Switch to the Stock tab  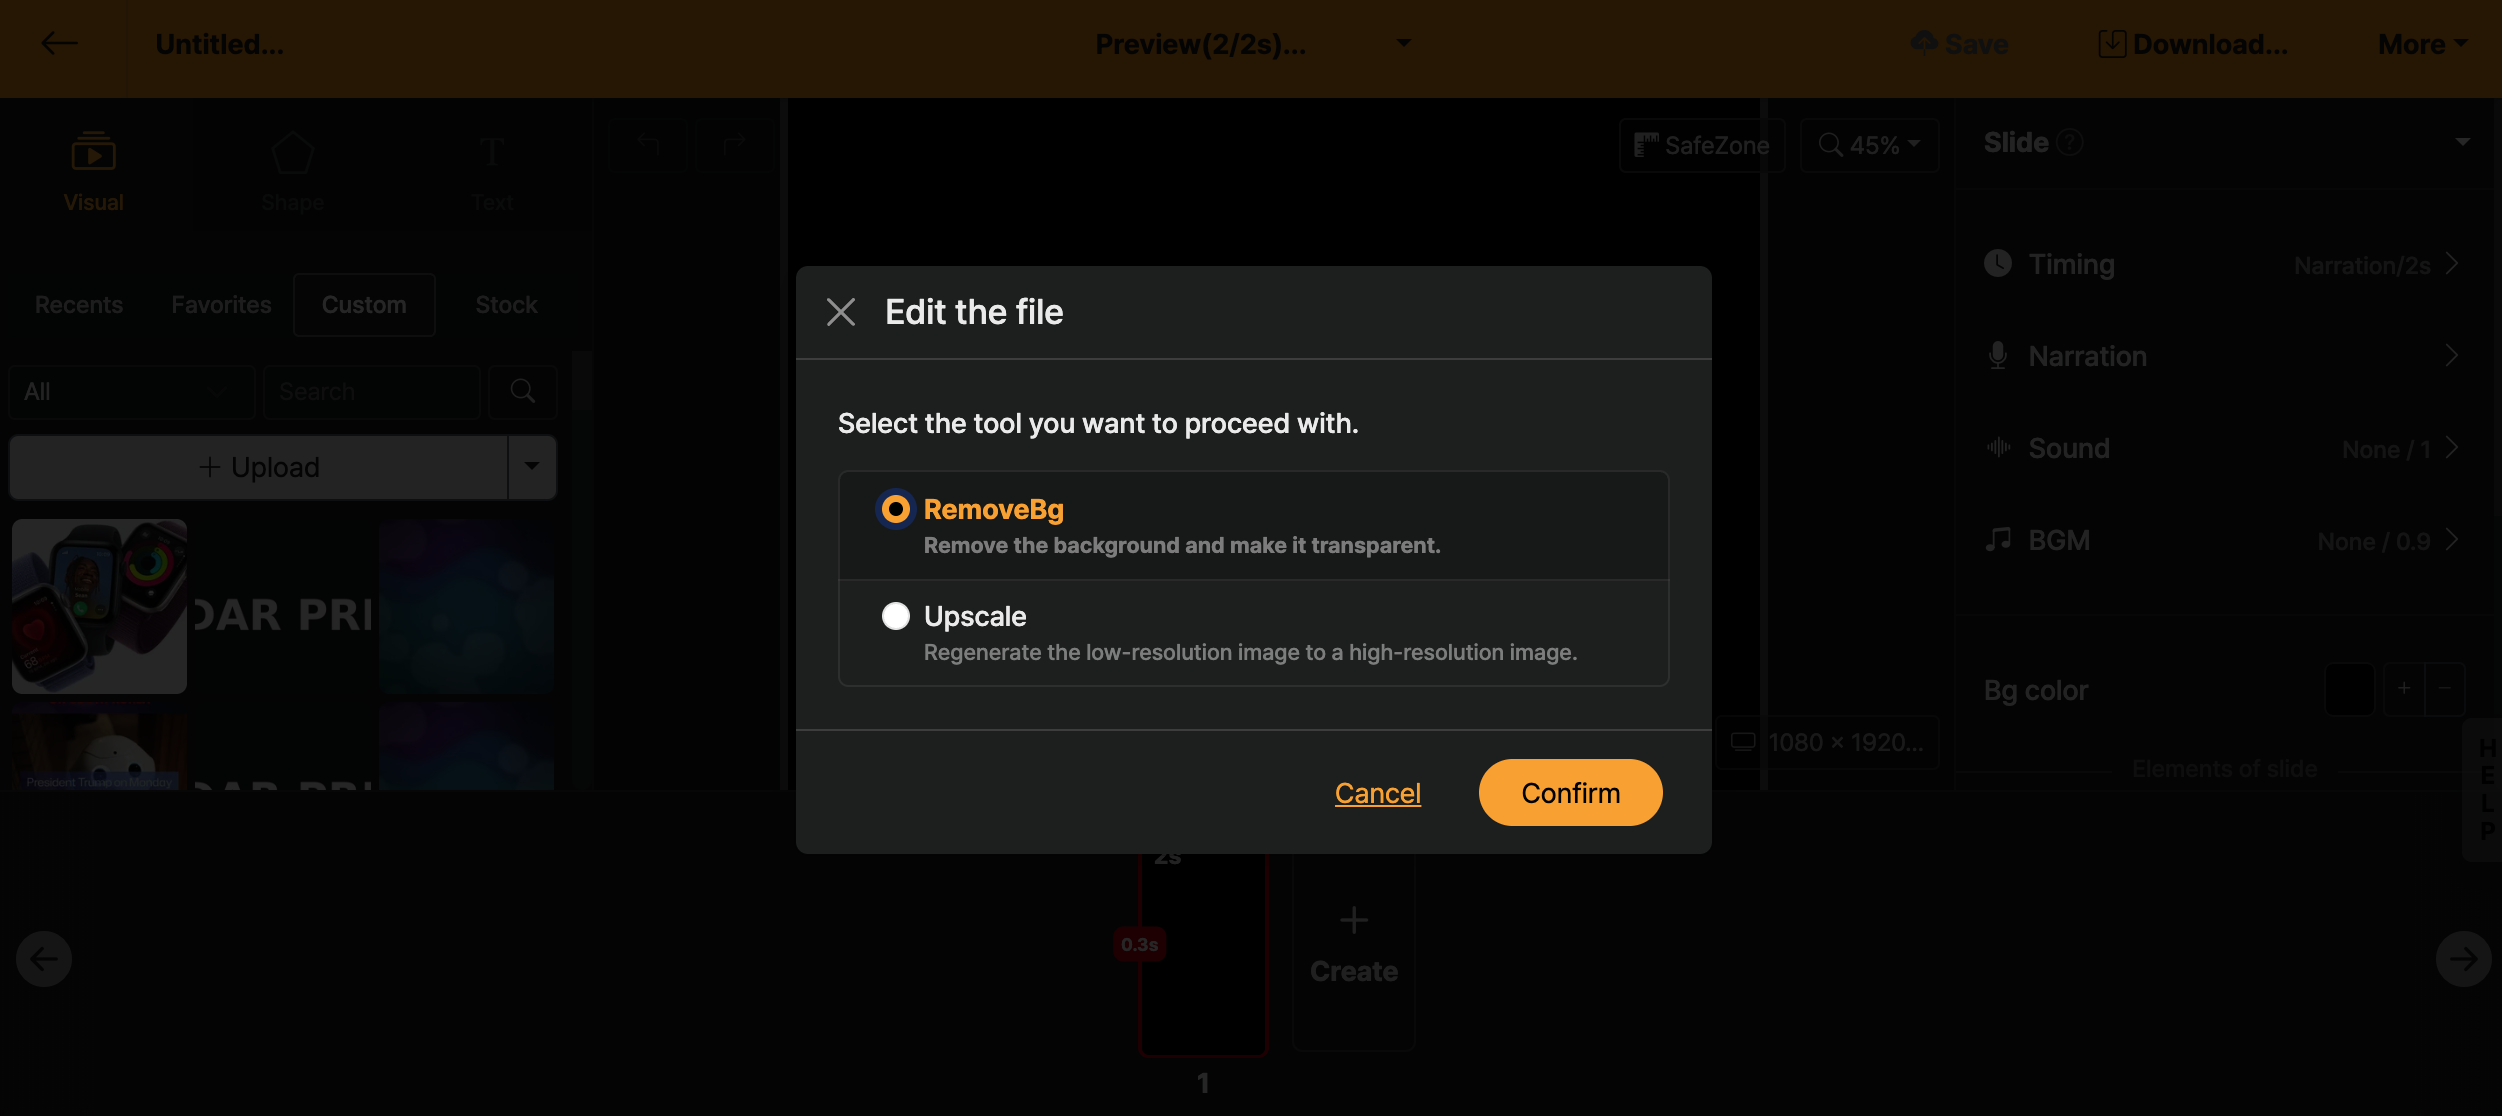506,305
